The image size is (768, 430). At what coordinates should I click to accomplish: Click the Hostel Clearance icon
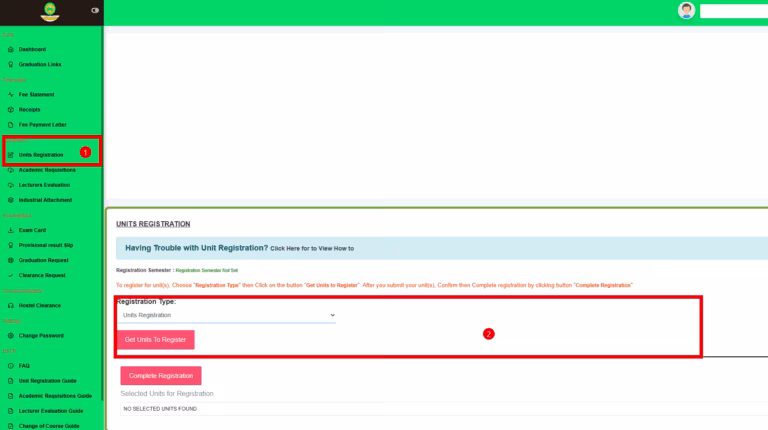click(11, 306)
